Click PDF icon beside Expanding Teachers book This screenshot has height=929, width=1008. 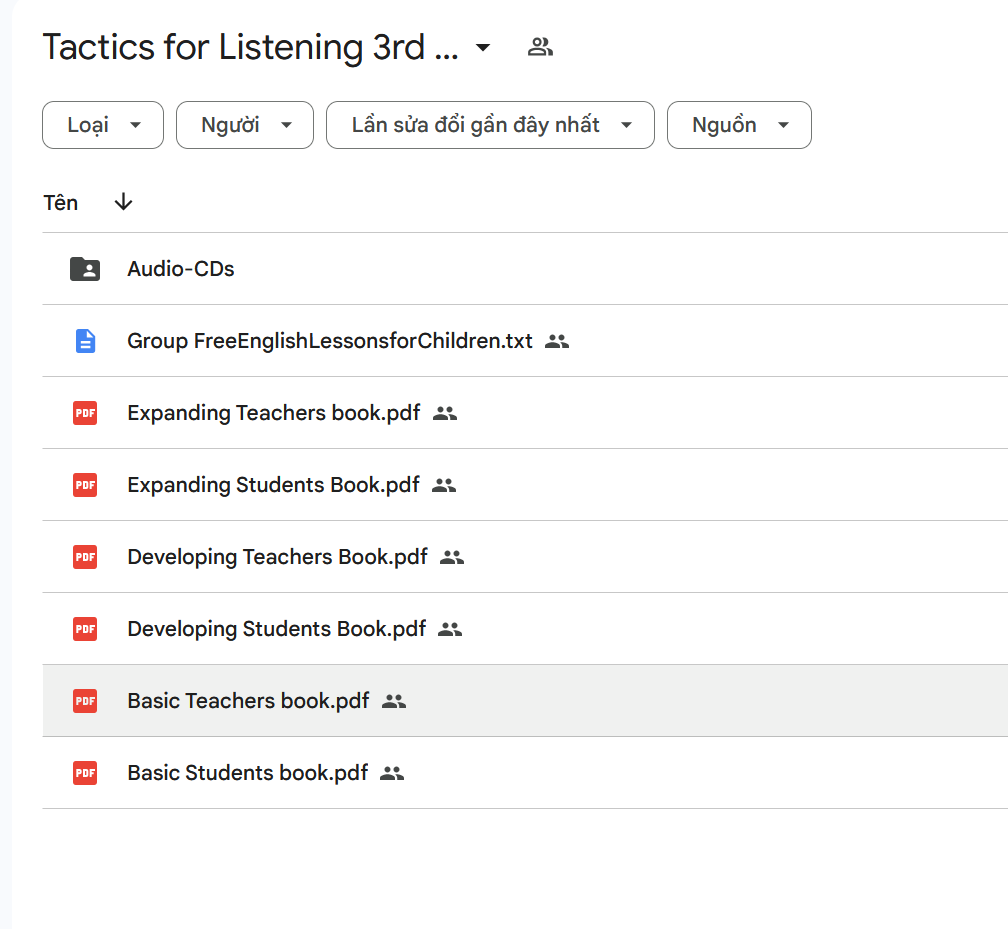click(x=85, y=413)
